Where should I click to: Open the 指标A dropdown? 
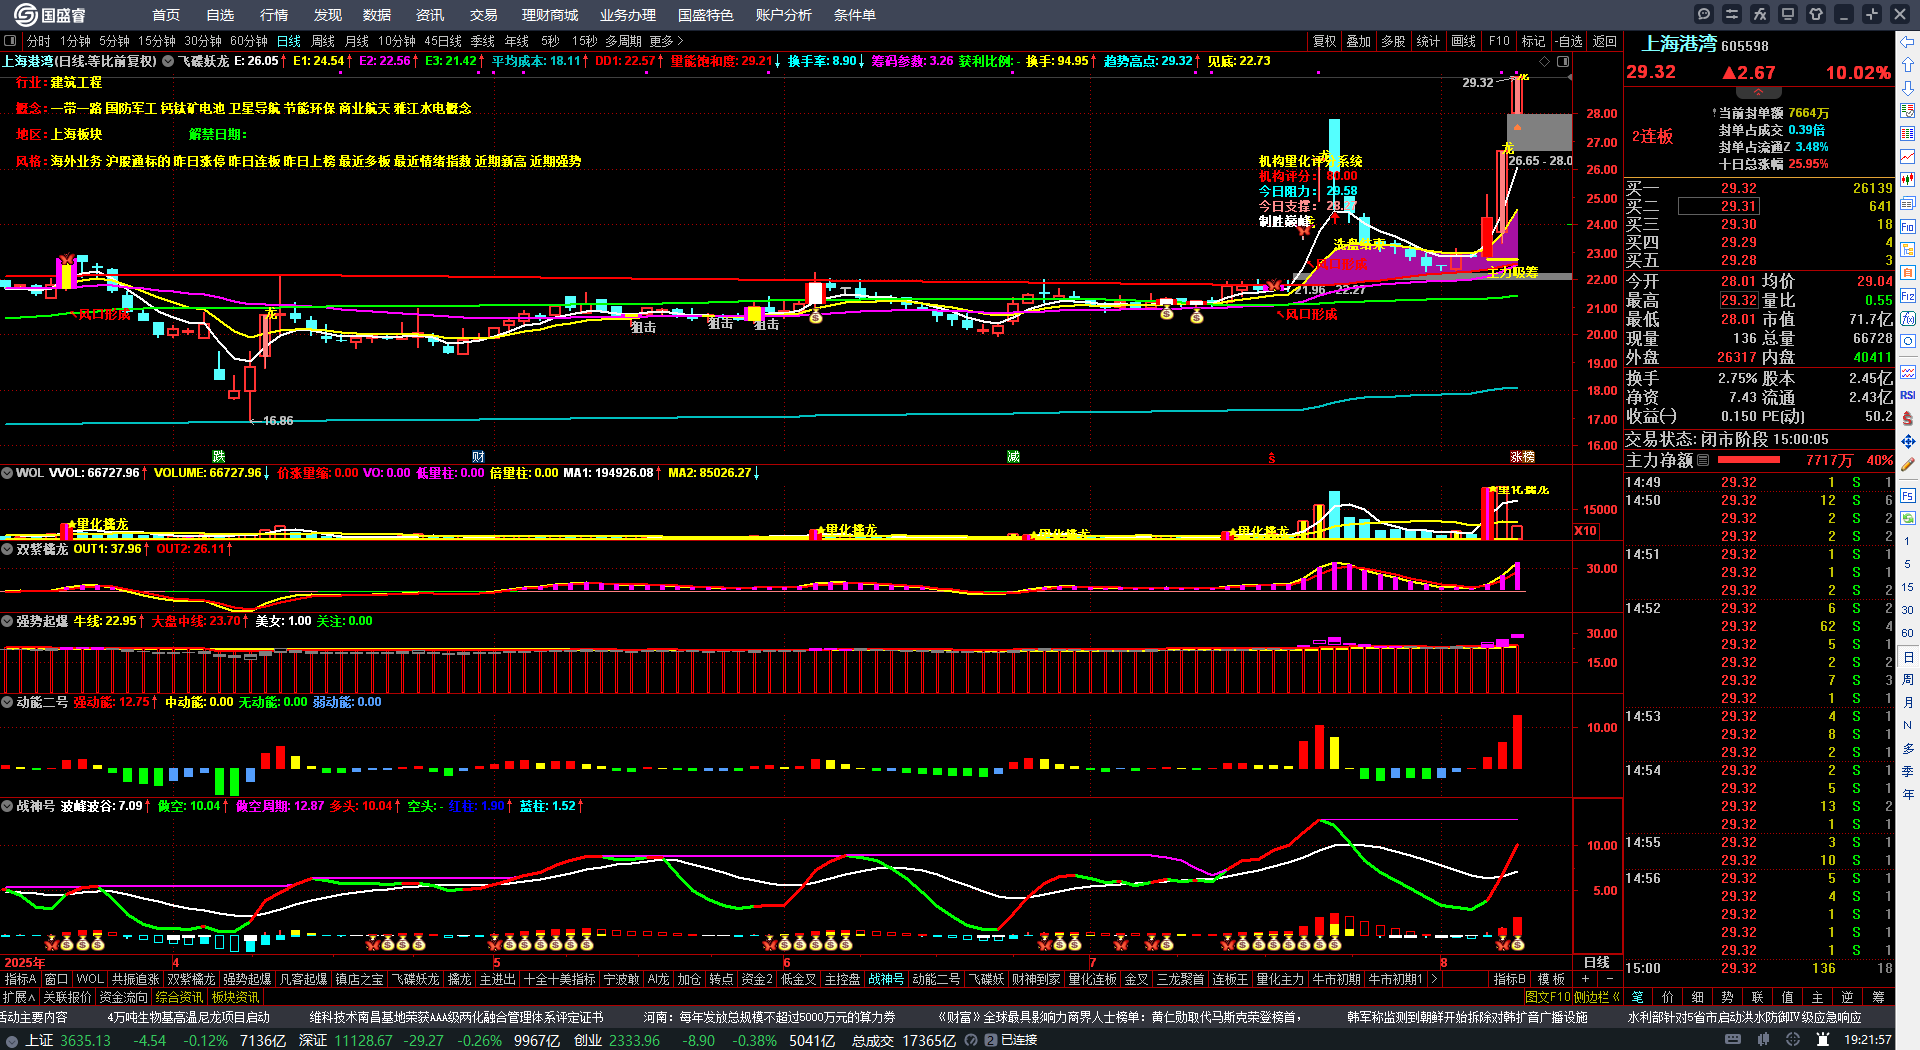tap(20, 979)
